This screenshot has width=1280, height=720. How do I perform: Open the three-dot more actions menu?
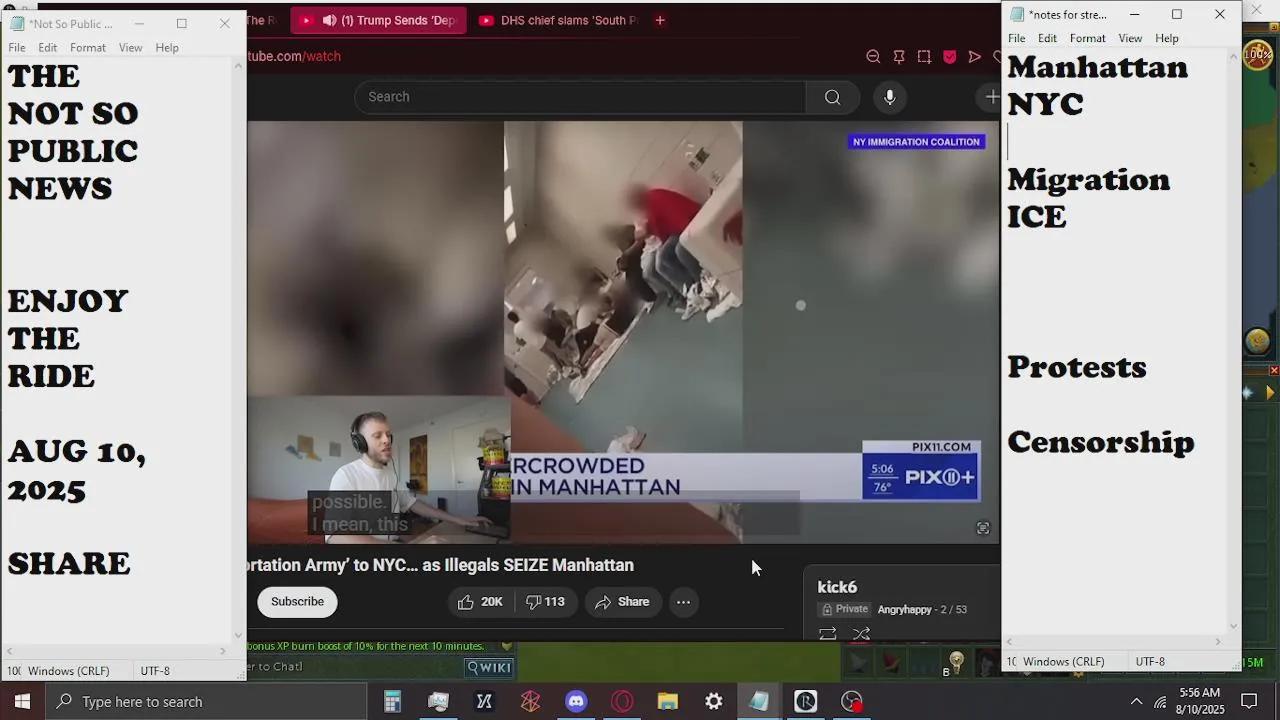click(x=683, y=602)
